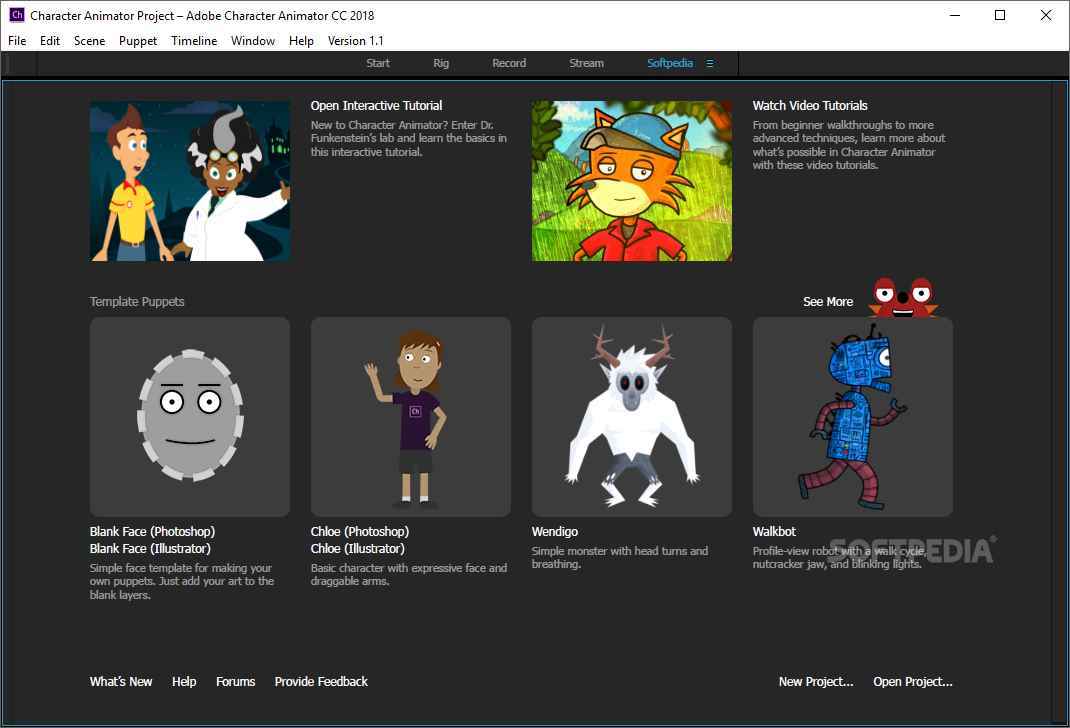Click the Character Animator app icon in title bar
The height and width of the screenshot is (728, 1070).
[16, 15]
